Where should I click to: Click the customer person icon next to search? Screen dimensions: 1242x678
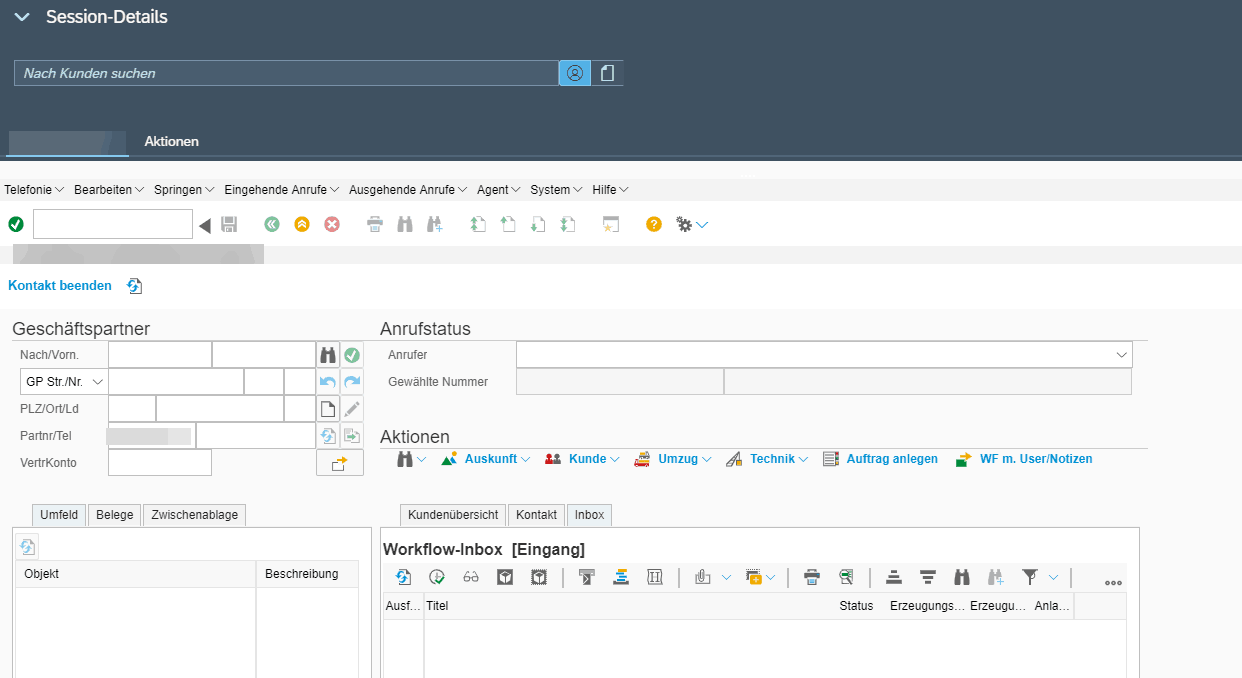575,73
